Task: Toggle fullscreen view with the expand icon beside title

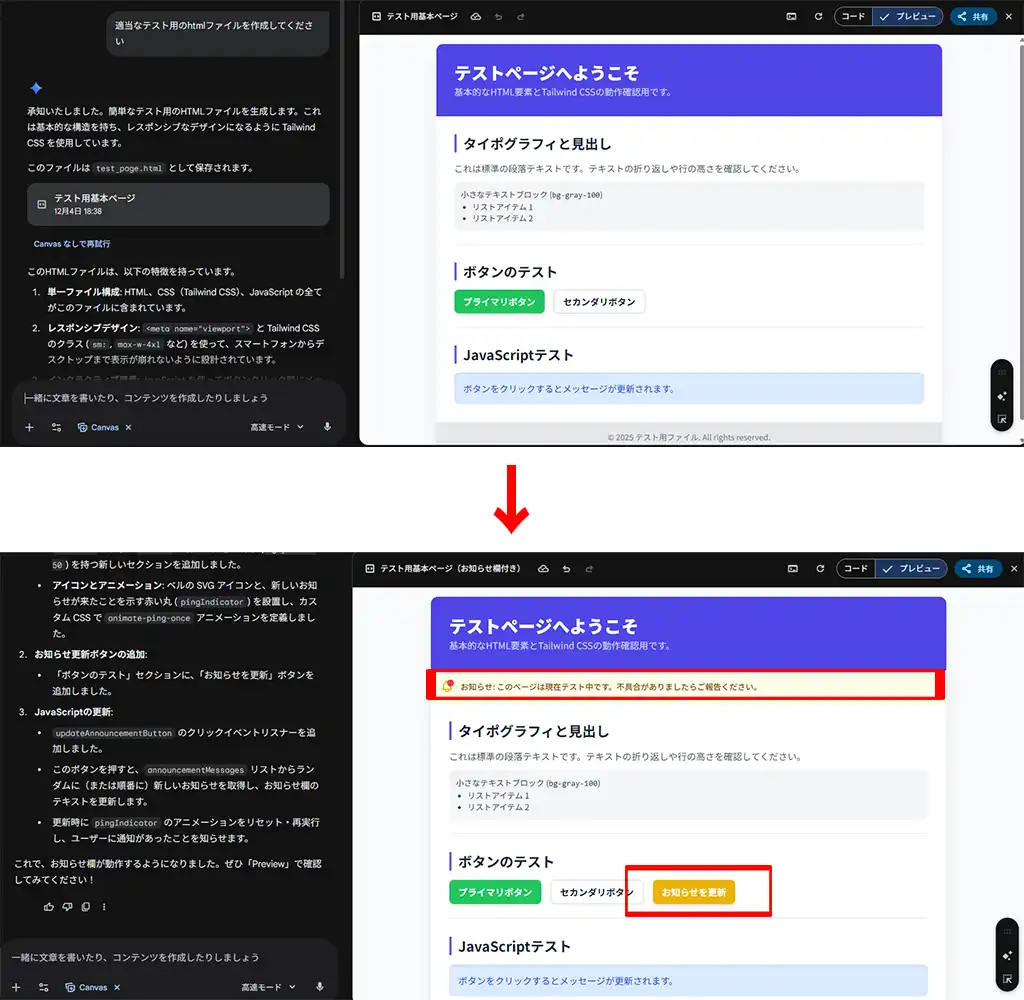Action: coord(377,16)
